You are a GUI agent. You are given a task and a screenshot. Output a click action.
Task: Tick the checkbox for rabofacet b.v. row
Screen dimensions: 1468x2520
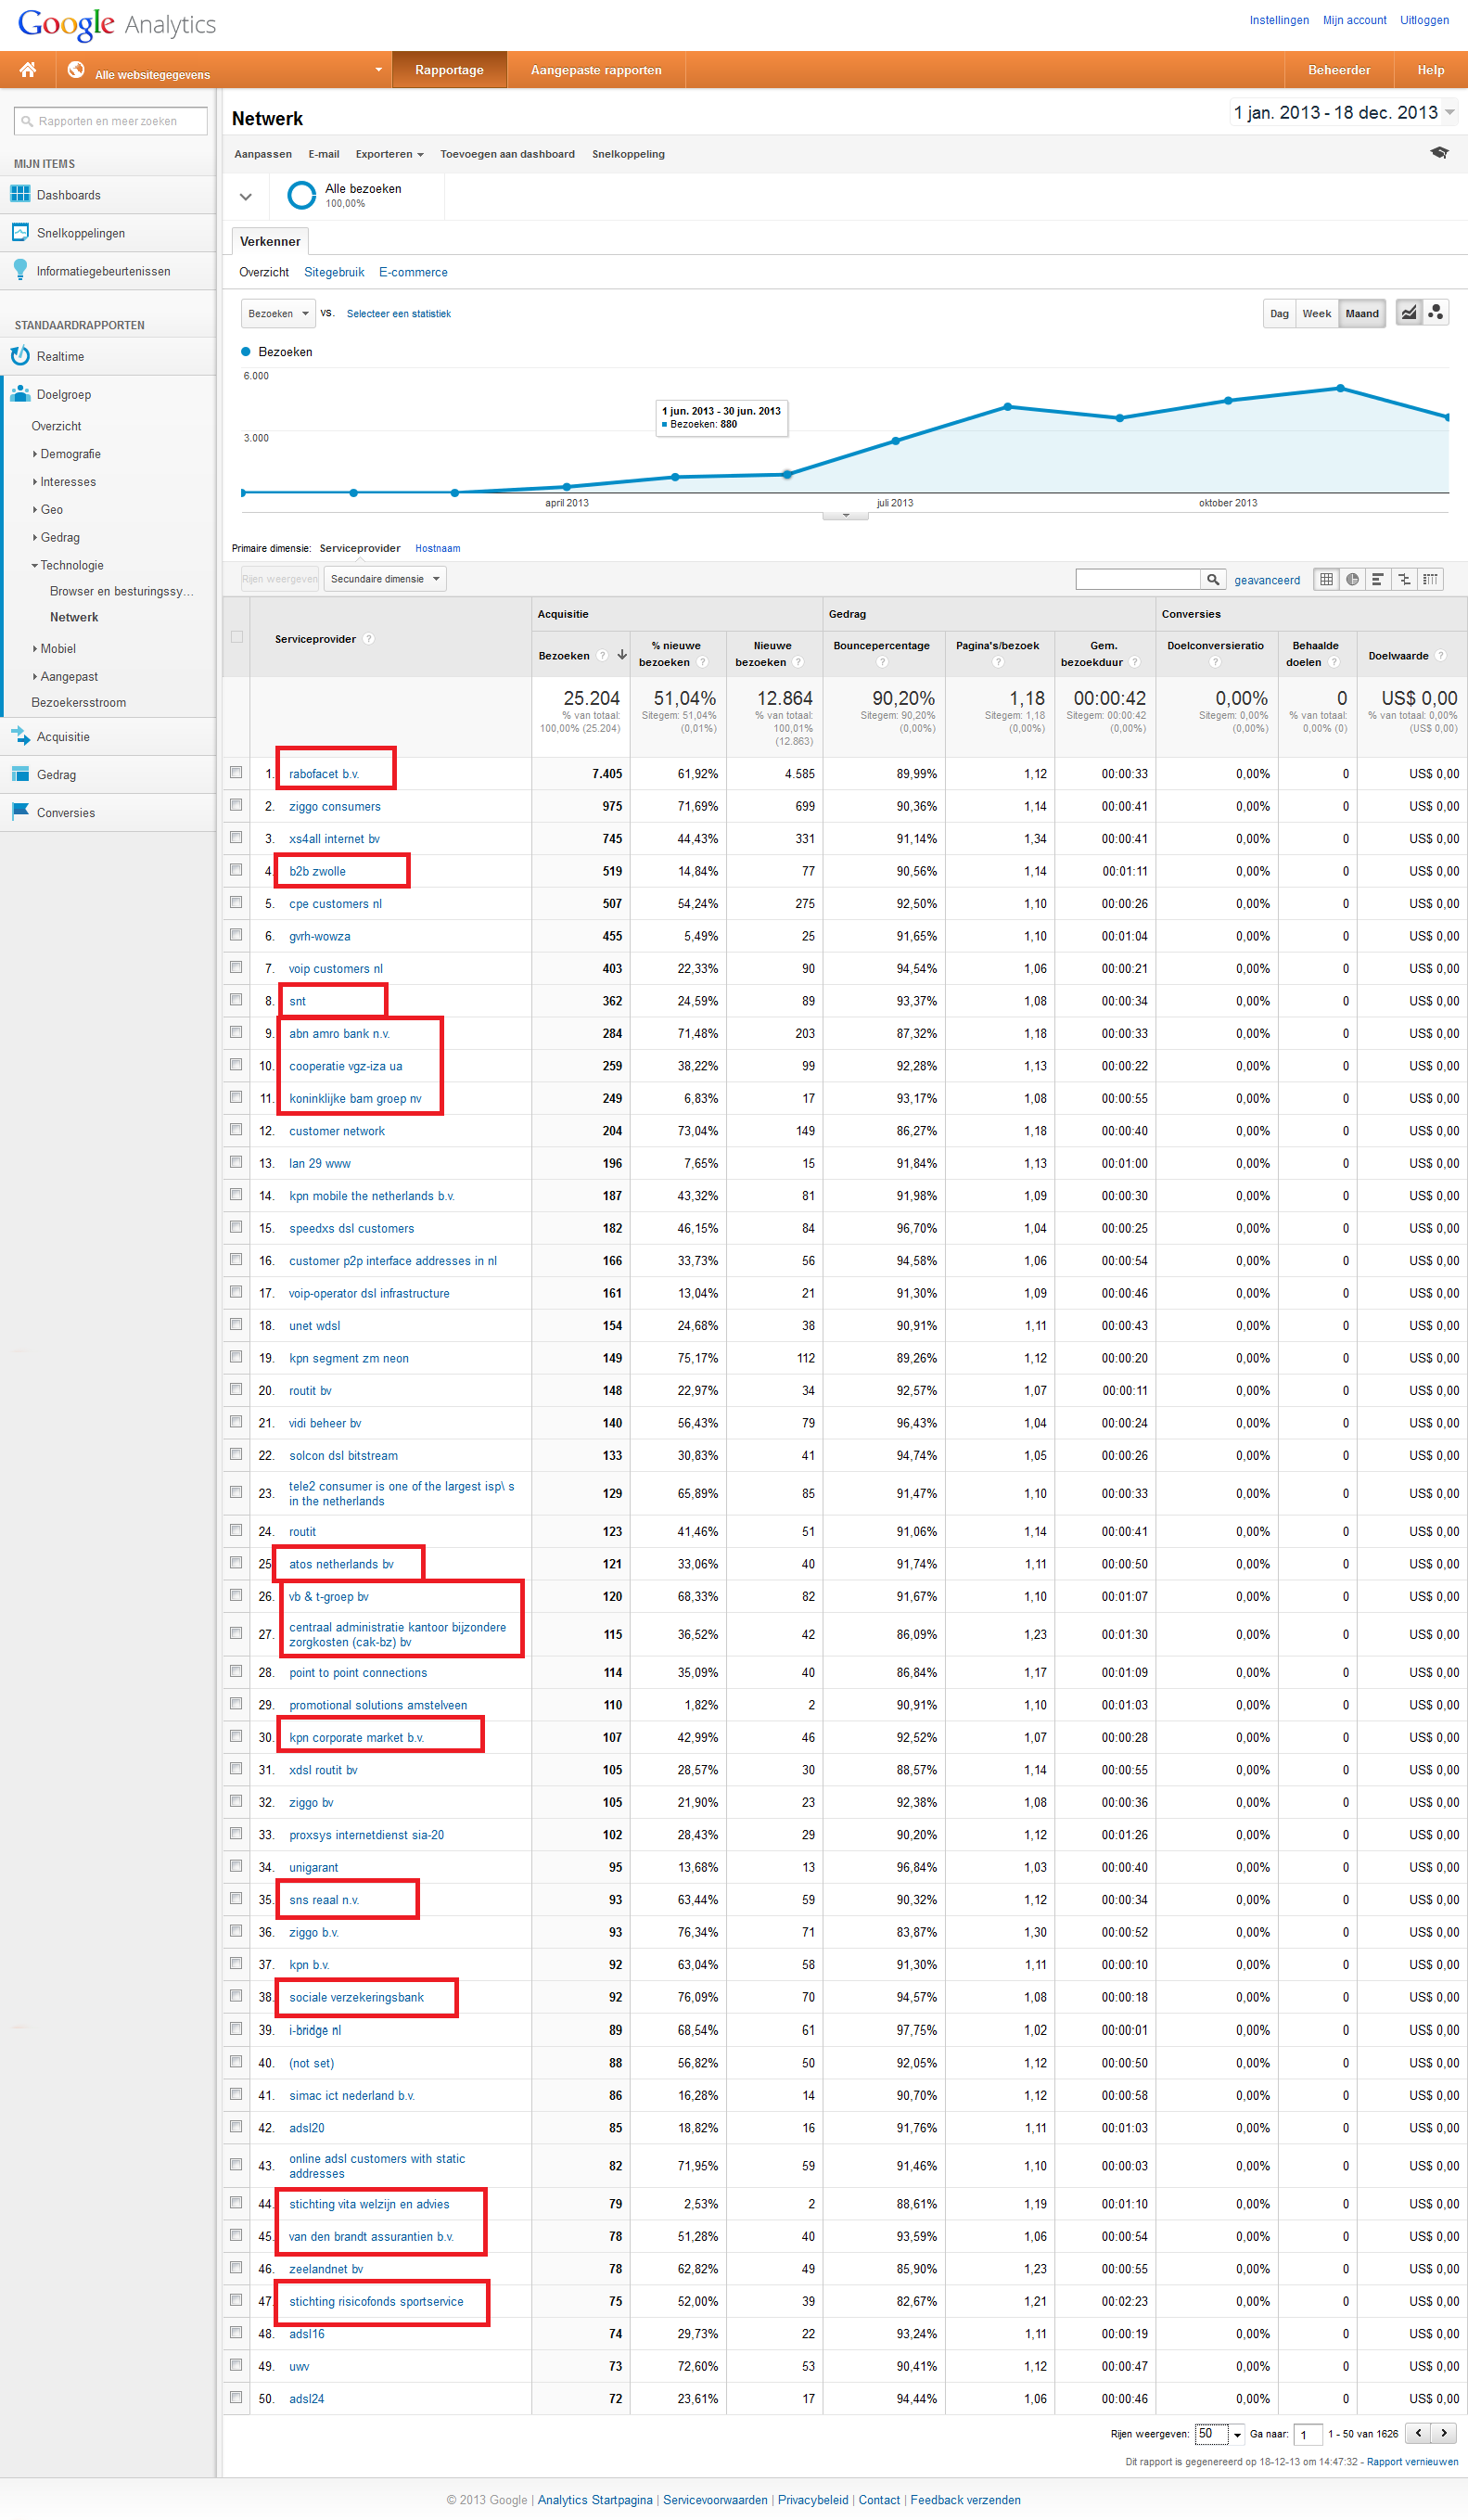coord(236,772)
